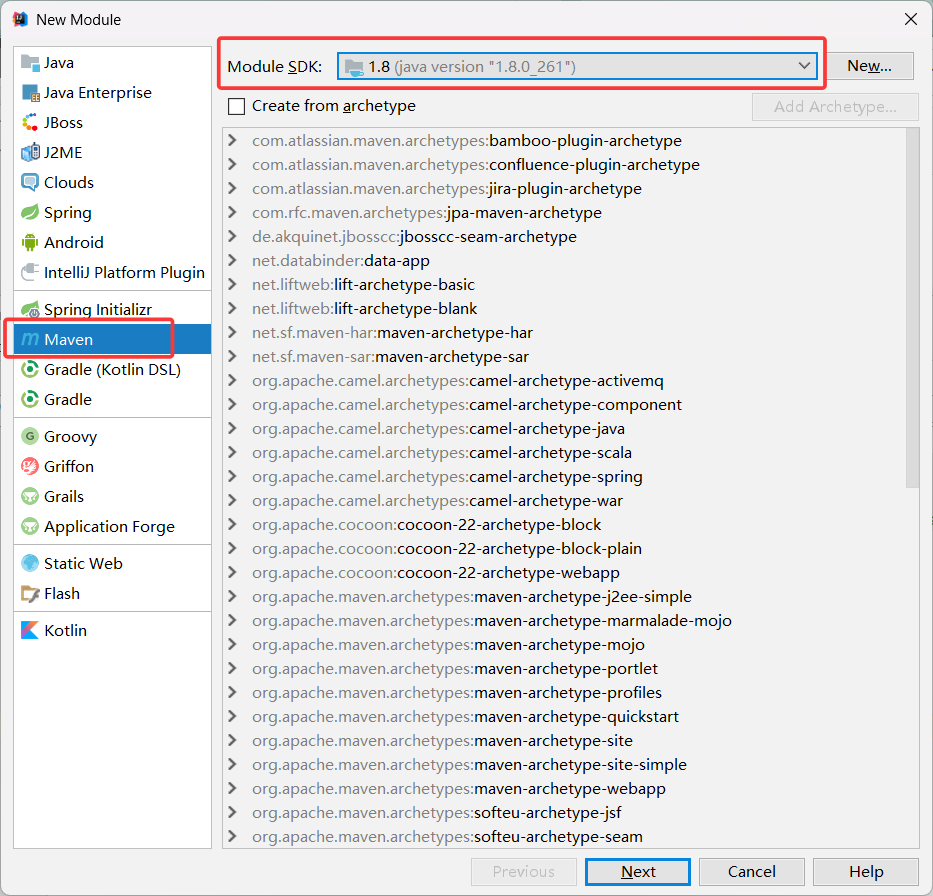Viewport: 933px width, 896px height.
Task: Select Spring Initializr module type label
Action: pos(98,309)
